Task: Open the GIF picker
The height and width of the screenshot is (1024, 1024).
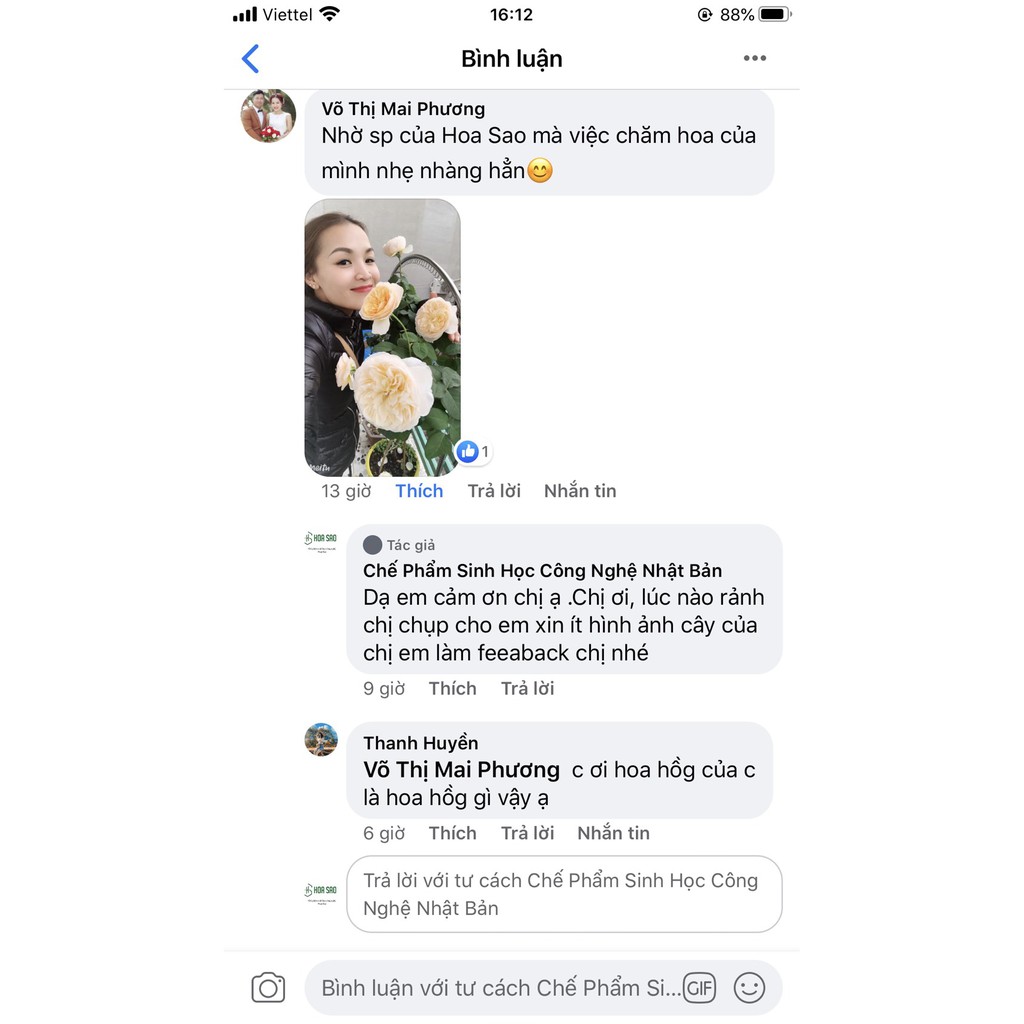Action: (x=699, y=987)
